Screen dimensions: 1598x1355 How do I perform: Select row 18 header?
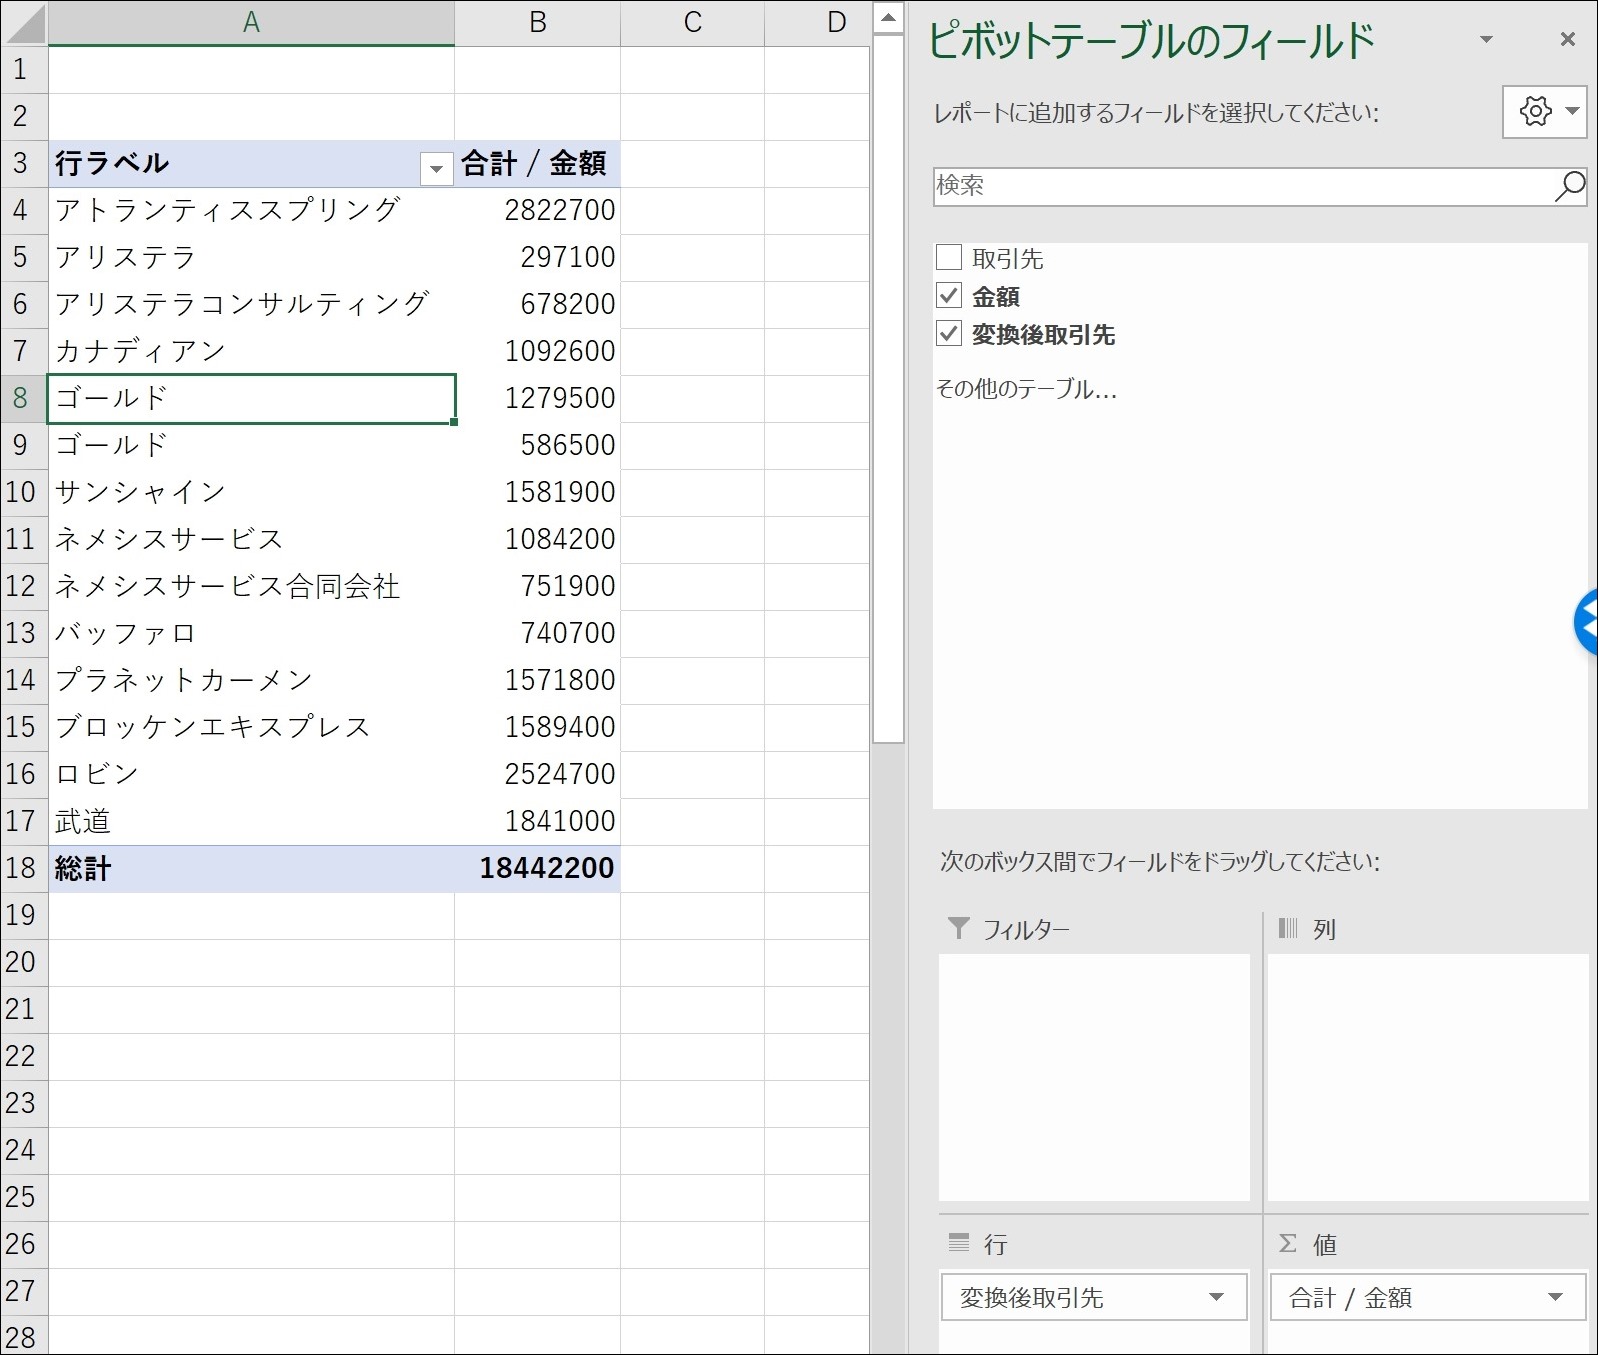click(24, 868)
